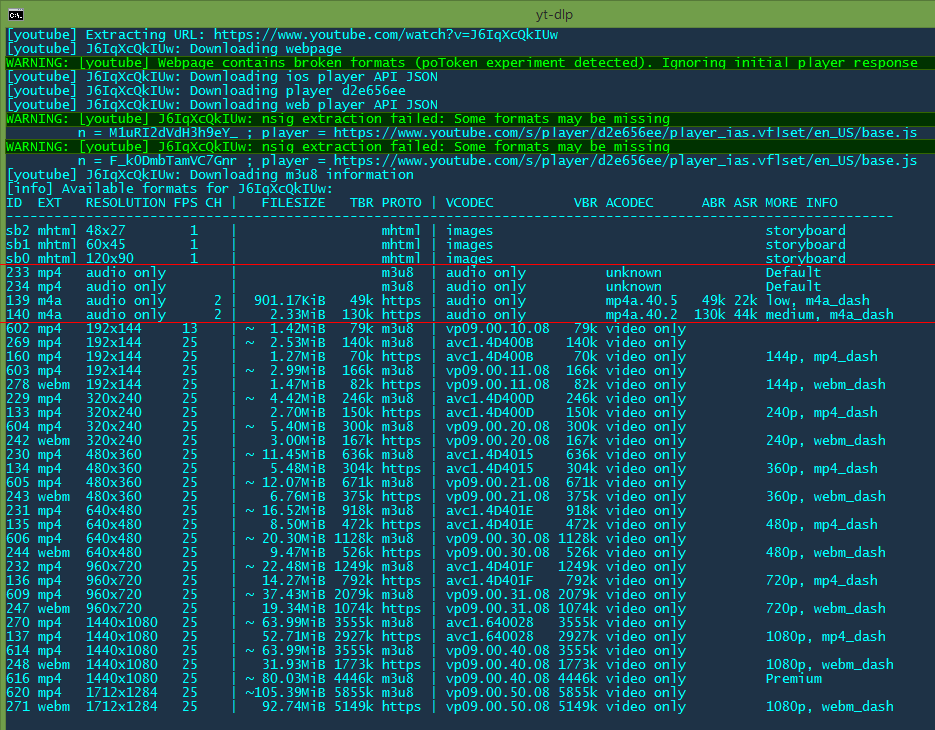Click the command prompt icon in the title bar
Image resolution: width=935 pixels, height=730 pixels.
[x=16, y=15]
